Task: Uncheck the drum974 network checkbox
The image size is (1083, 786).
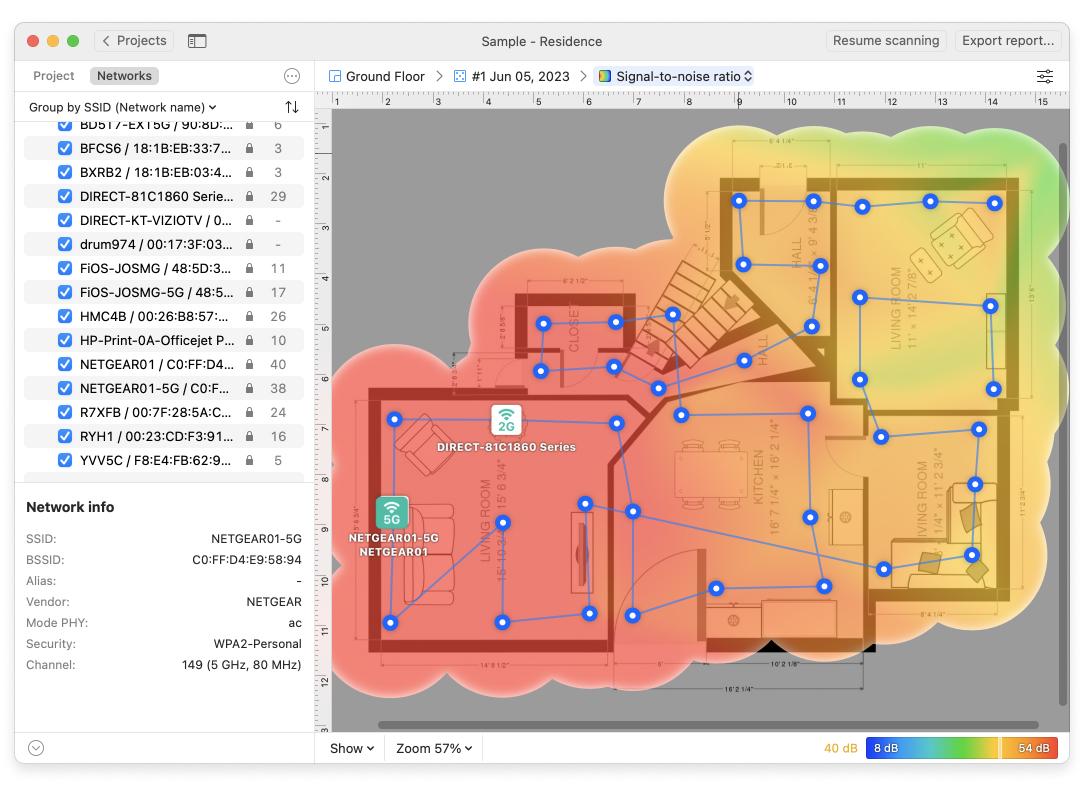Action: point(65,245)
